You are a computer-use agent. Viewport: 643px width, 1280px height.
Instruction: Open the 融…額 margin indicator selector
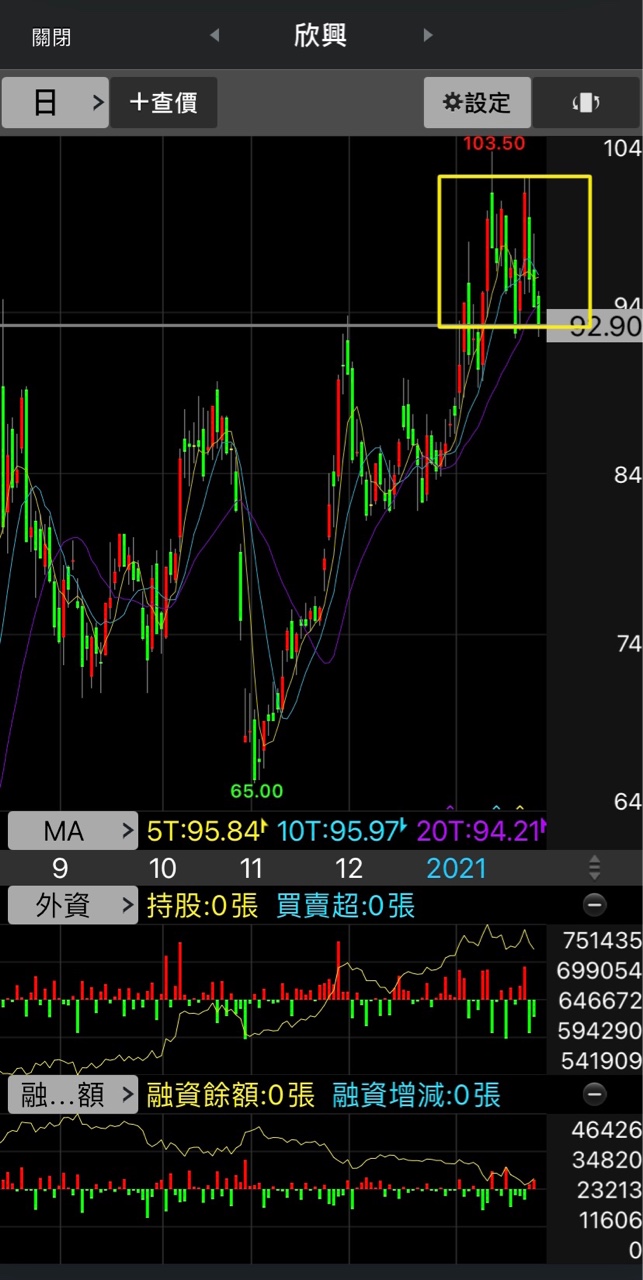(73, 1095)
